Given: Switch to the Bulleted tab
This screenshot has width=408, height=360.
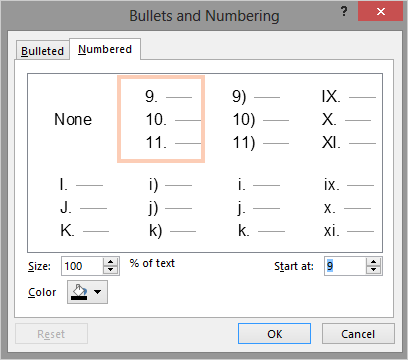Looking at the screenshot, I should coord(42,51).
